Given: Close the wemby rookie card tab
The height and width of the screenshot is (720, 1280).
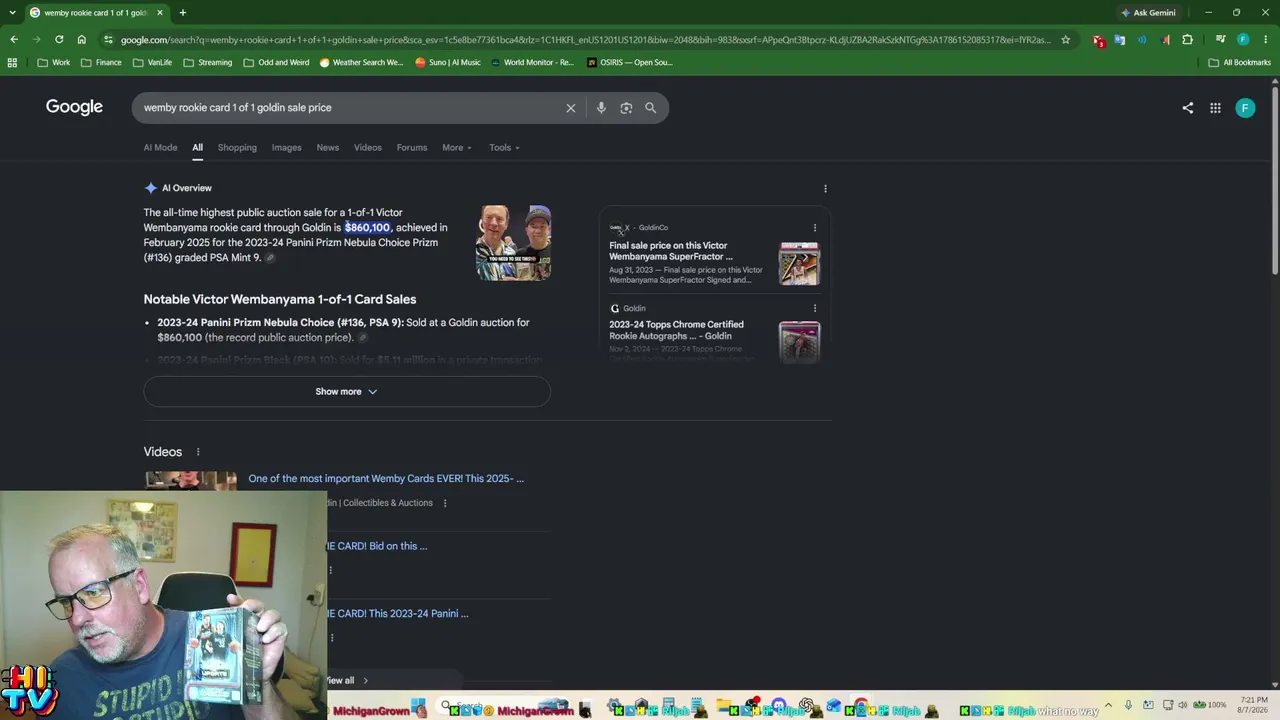Looking at the screenshot, I should [159, 13].
